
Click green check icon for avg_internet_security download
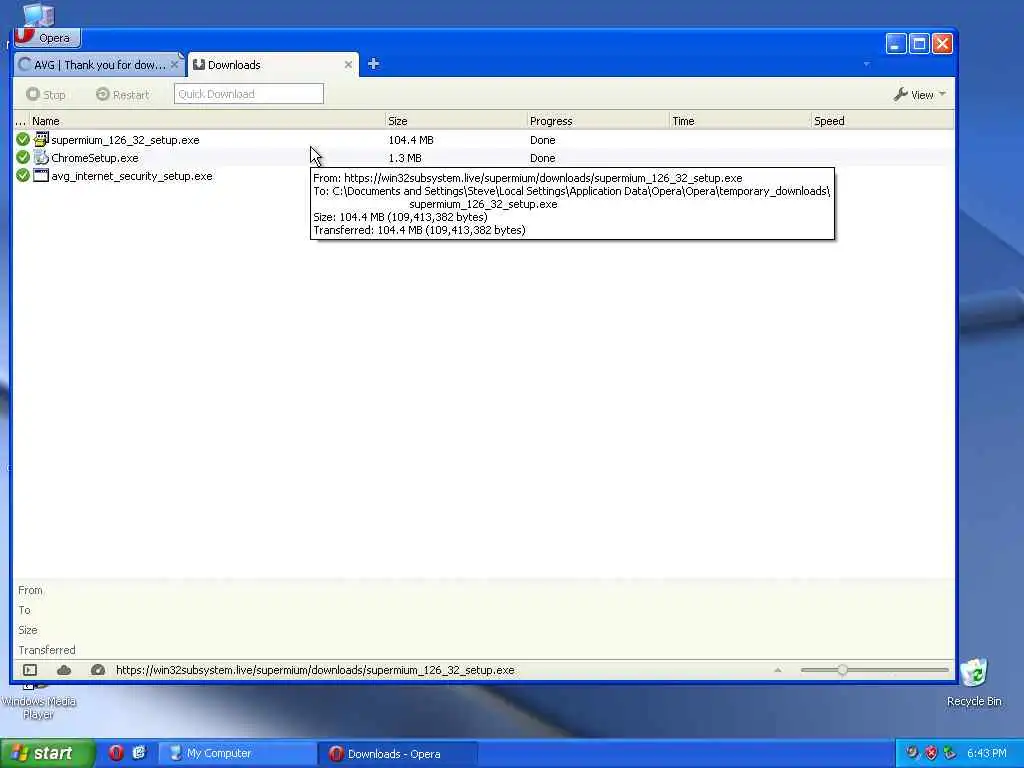pyautogui.click(x=23, y=176)
